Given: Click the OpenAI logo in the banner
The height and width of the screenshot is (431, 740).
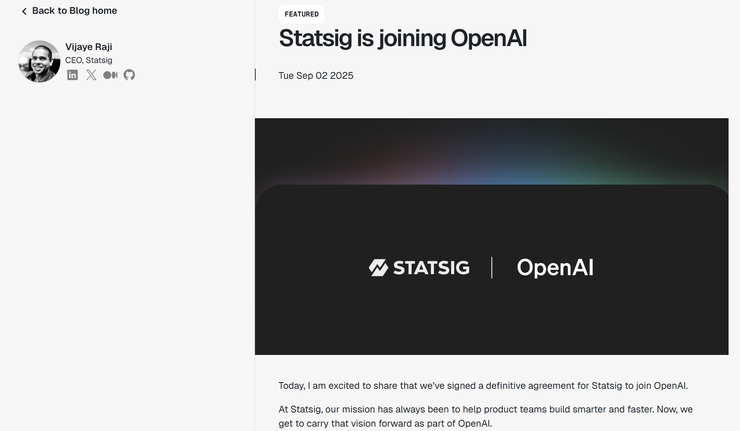Looking at the screenshot, I should [554, 267].
